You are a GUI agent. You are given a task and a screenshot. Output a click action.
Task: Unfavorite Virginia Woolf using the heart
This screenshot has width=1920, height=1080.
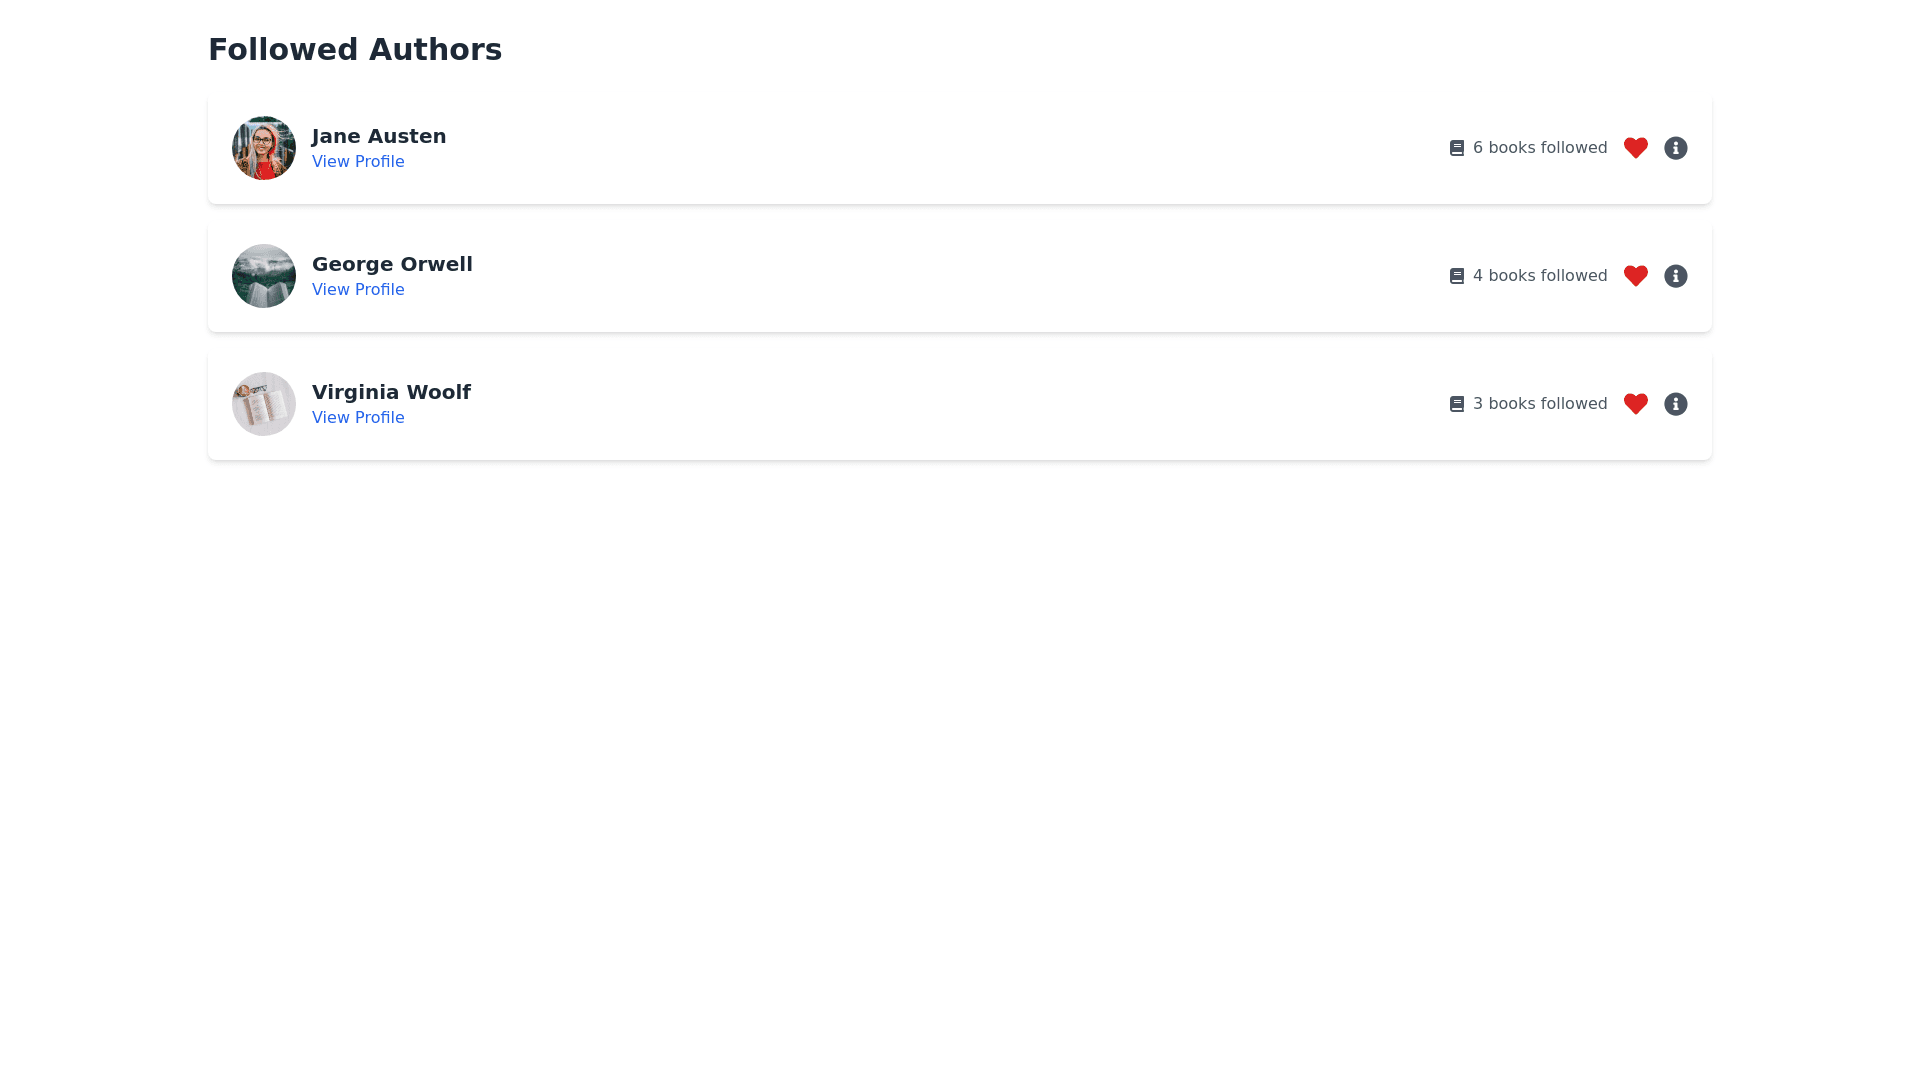coord(1635,404)
